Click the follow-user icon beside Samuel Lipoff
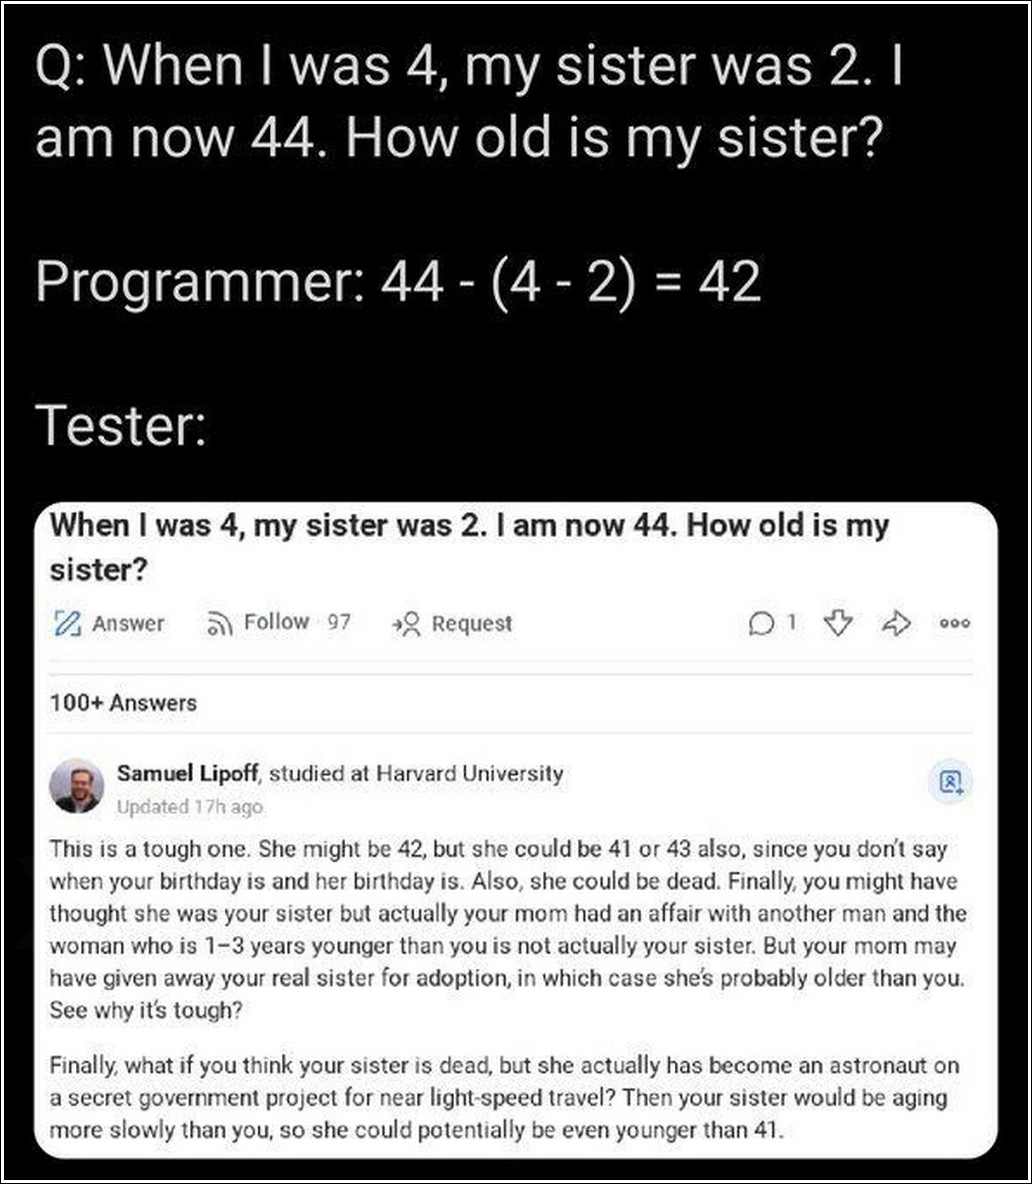The height and width of the screenshot is (1184, 1032). [x=951, y=781]
